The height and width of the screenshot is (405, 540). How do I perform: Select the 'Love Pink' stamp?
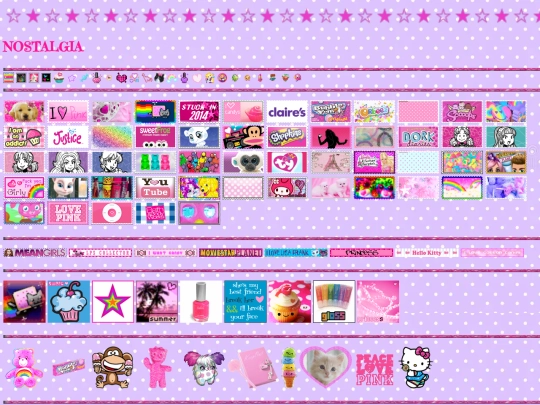[x=68, y=213]
